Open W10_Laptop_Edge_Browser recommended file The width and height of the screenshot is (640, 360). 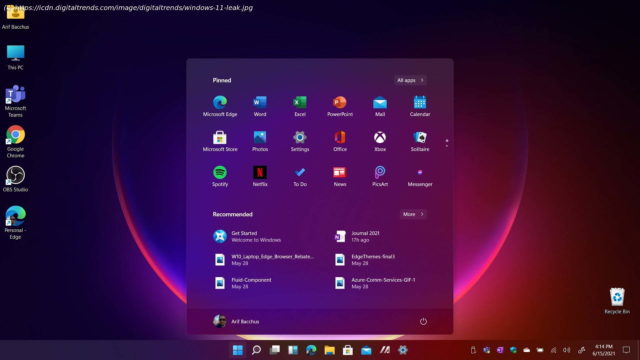264,260
